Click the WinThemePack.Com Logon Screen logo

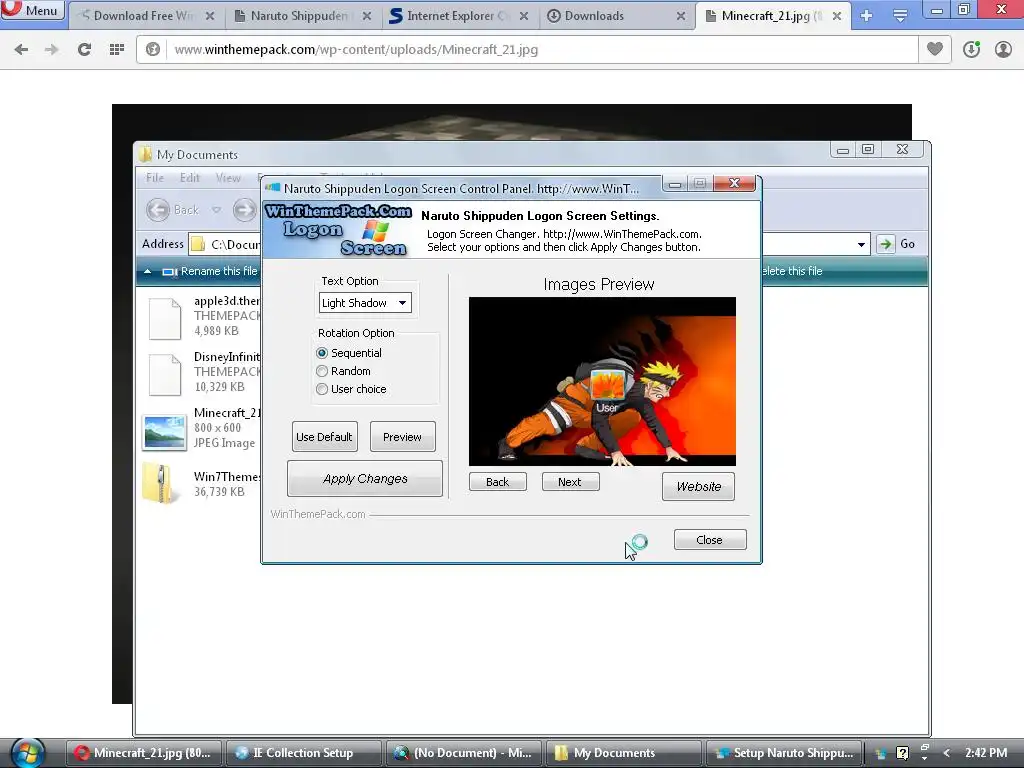(338, 229)
